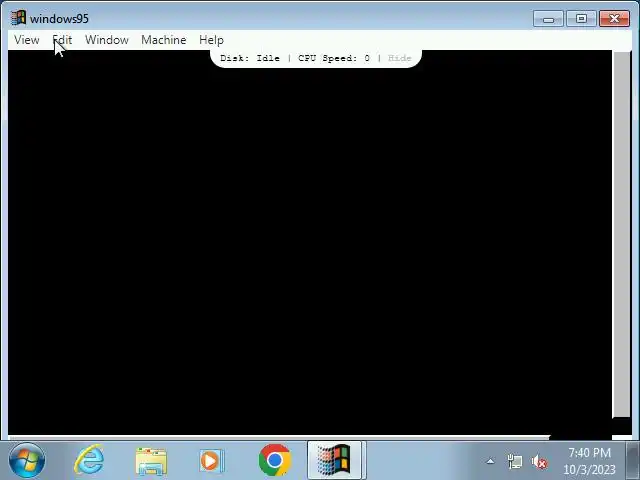The height and width of the screenshot is (480, 640).
Task: Click the network status tray icon
Action: (x=515, y=462)
